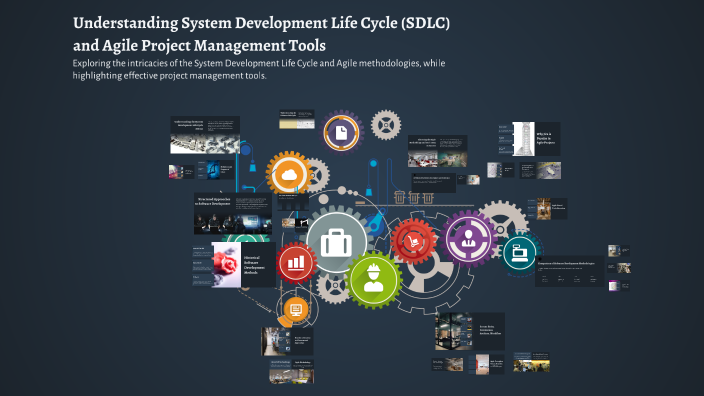Click the red bar chart gear icon
Viewport: 704px width, 396px height.
pos(296,263)
